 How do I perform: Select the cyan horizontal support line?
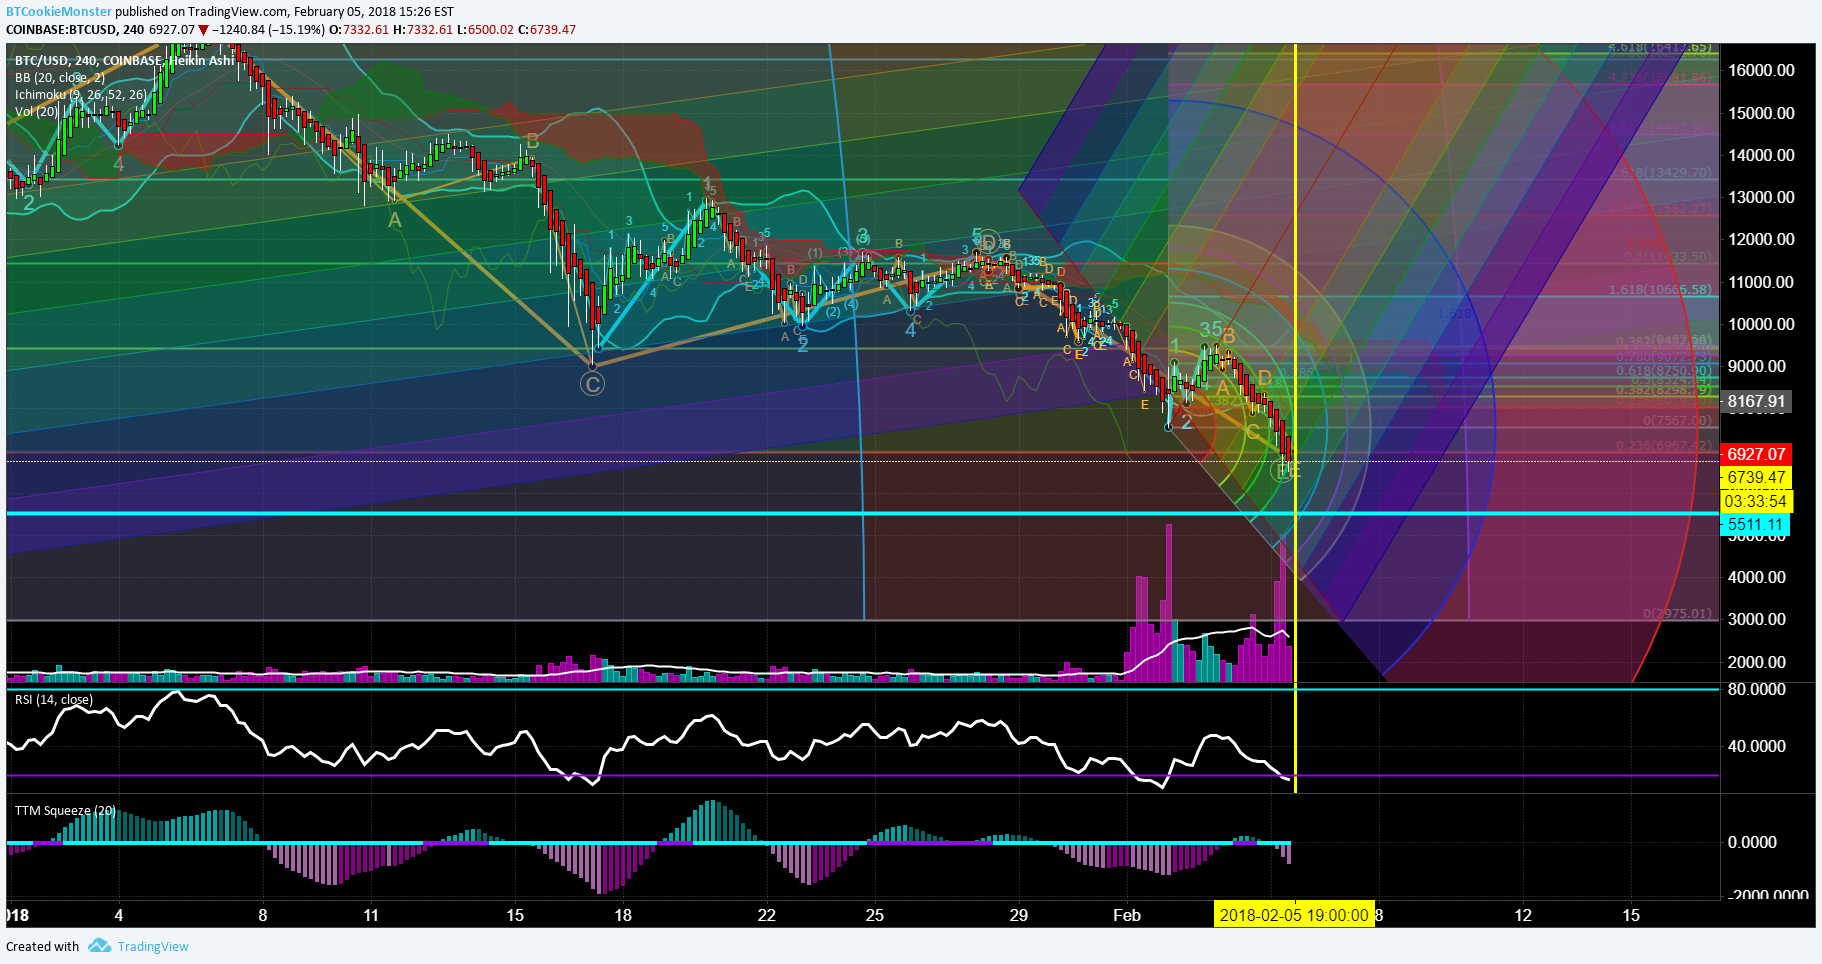tap(862, 513)
